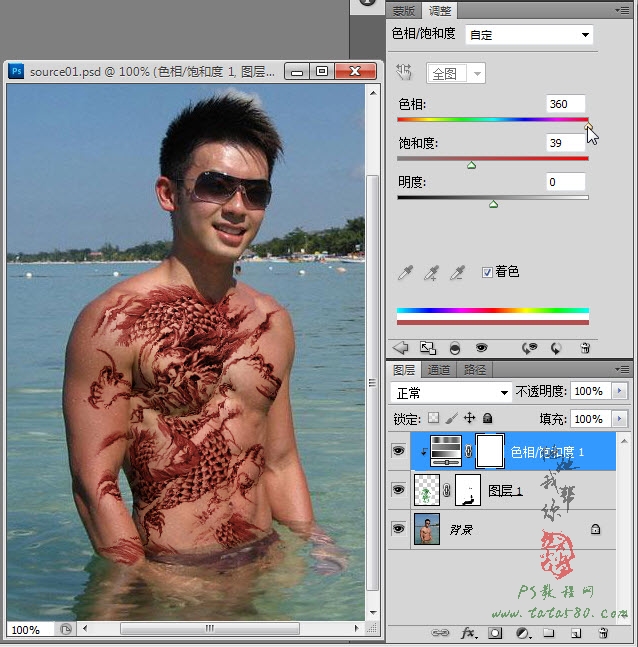
Task: Open Adjustments panel flyout menu
Action: 623,10
